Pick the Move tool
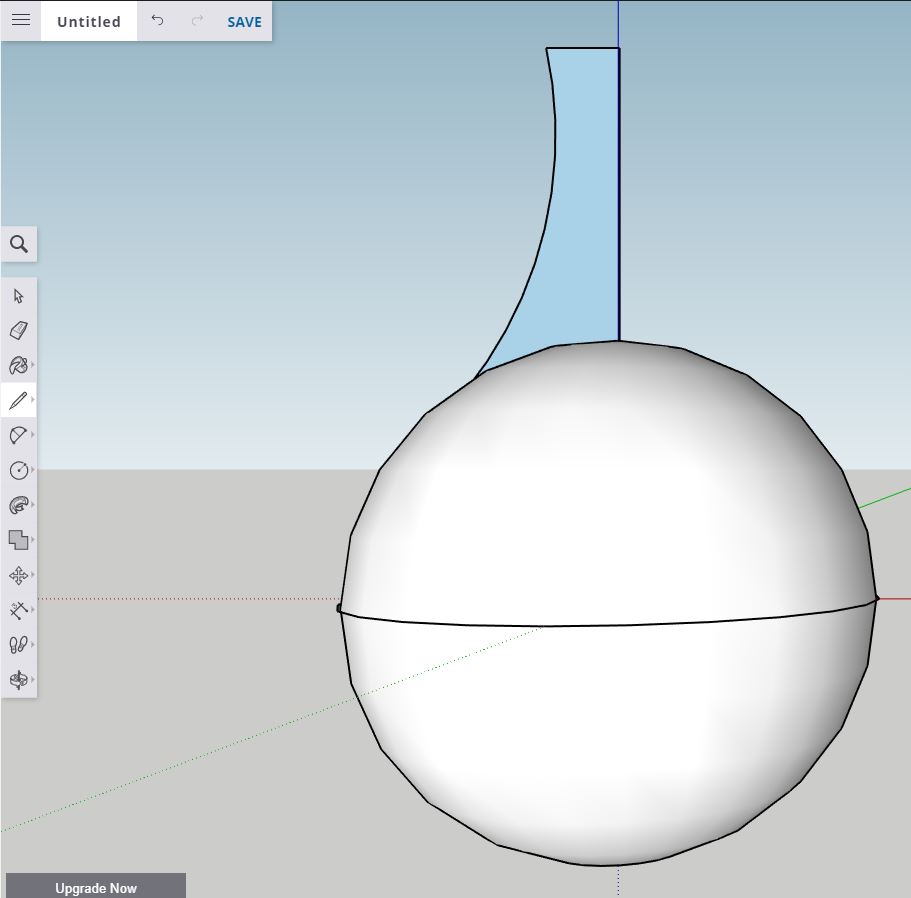911x898 pixels. coord(18,575)
